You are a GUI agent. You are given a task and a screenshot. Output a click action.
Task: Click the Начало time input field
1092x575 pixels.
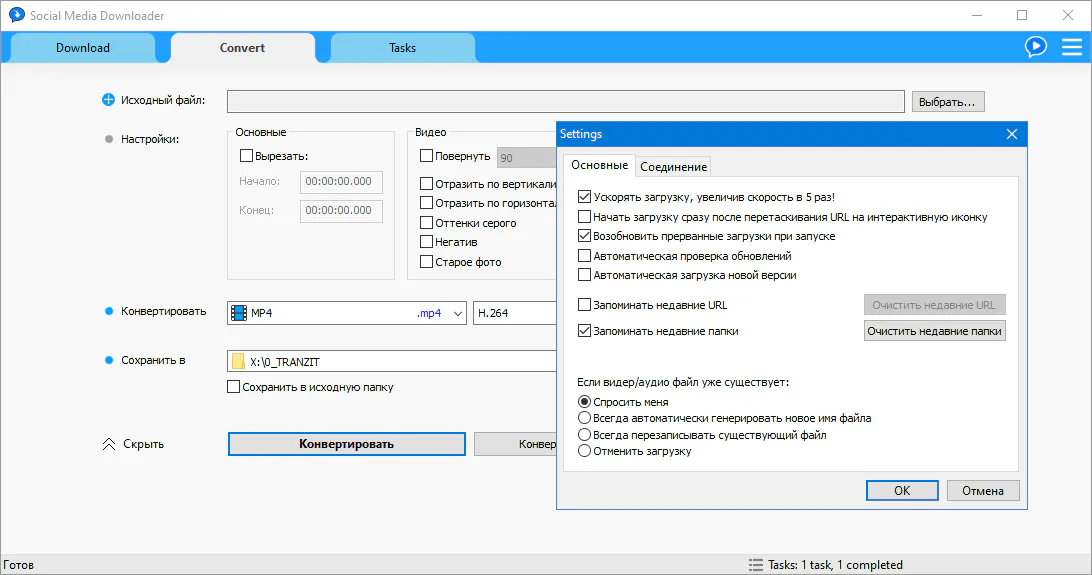pos(341,182)
